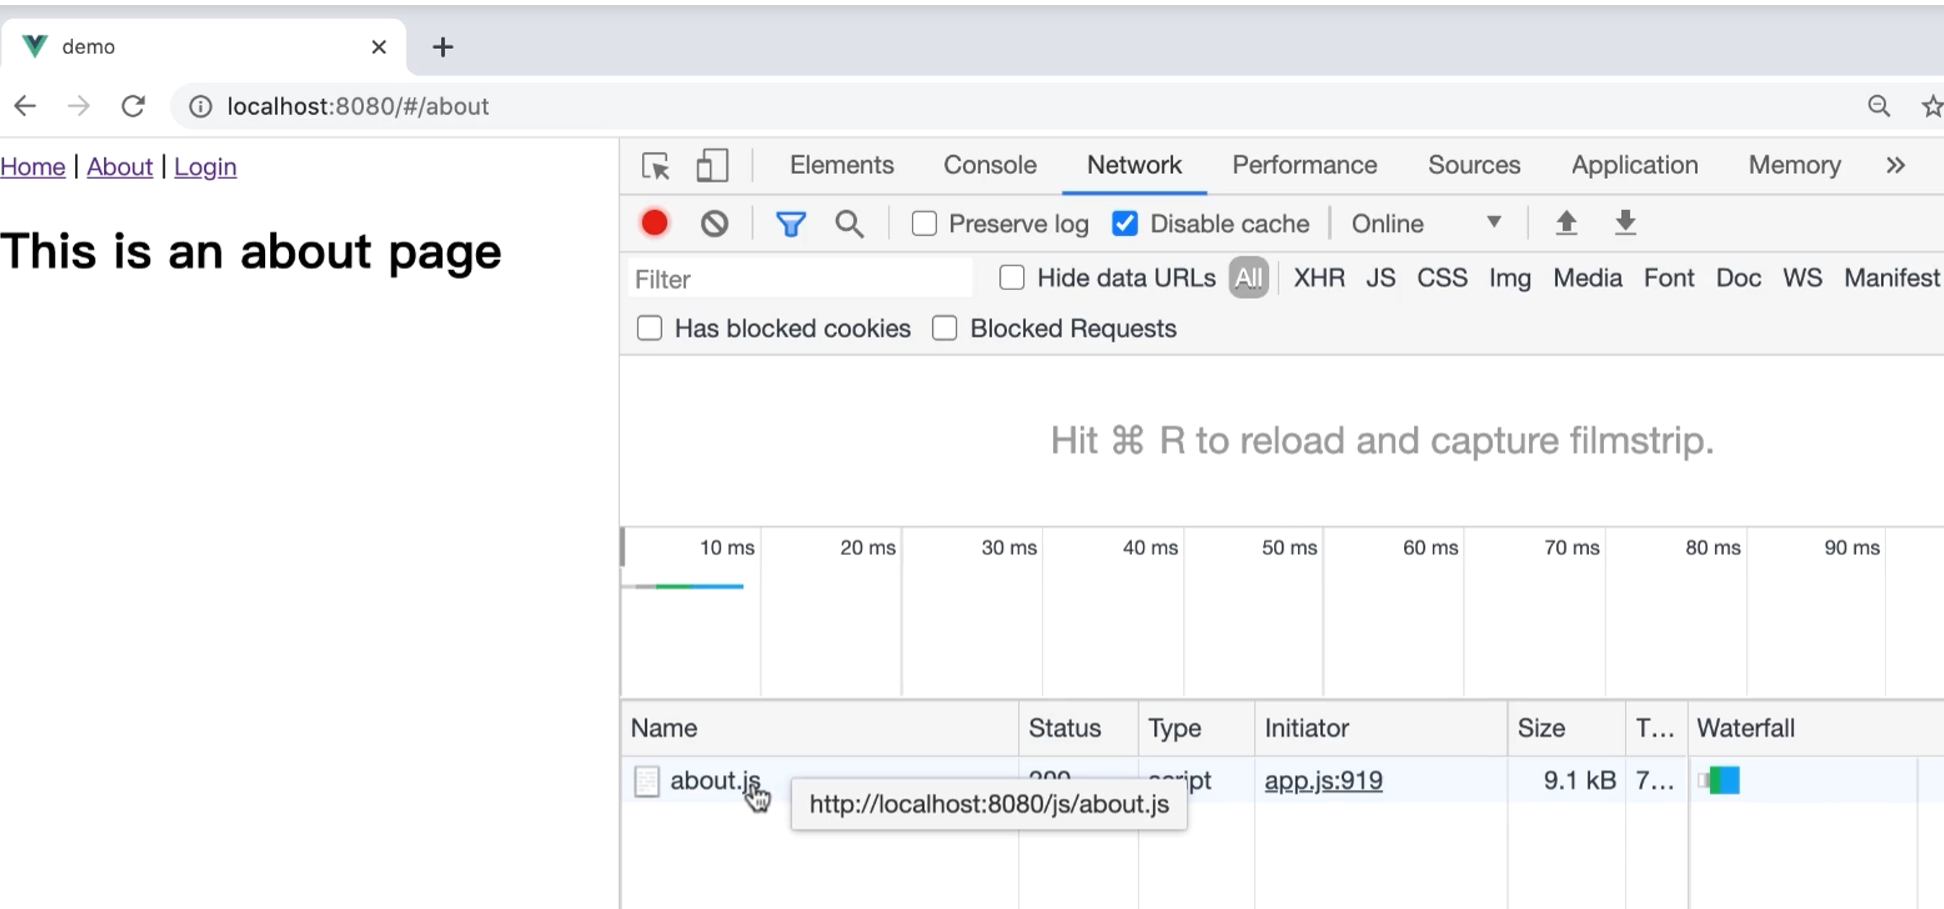Close the demo browser tab
The width and height of the screenshot is (1944, 909).
(378, 47)
